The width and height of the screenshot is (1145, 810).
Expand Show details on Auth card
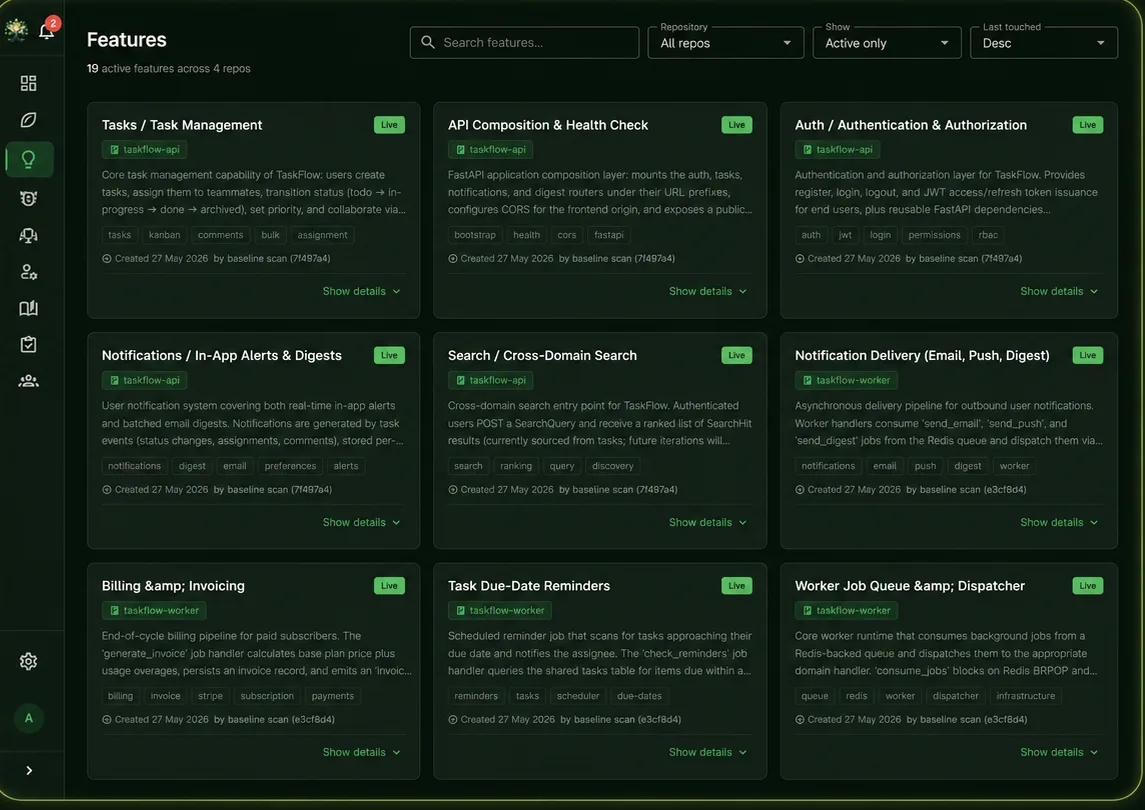[1059, 291]
